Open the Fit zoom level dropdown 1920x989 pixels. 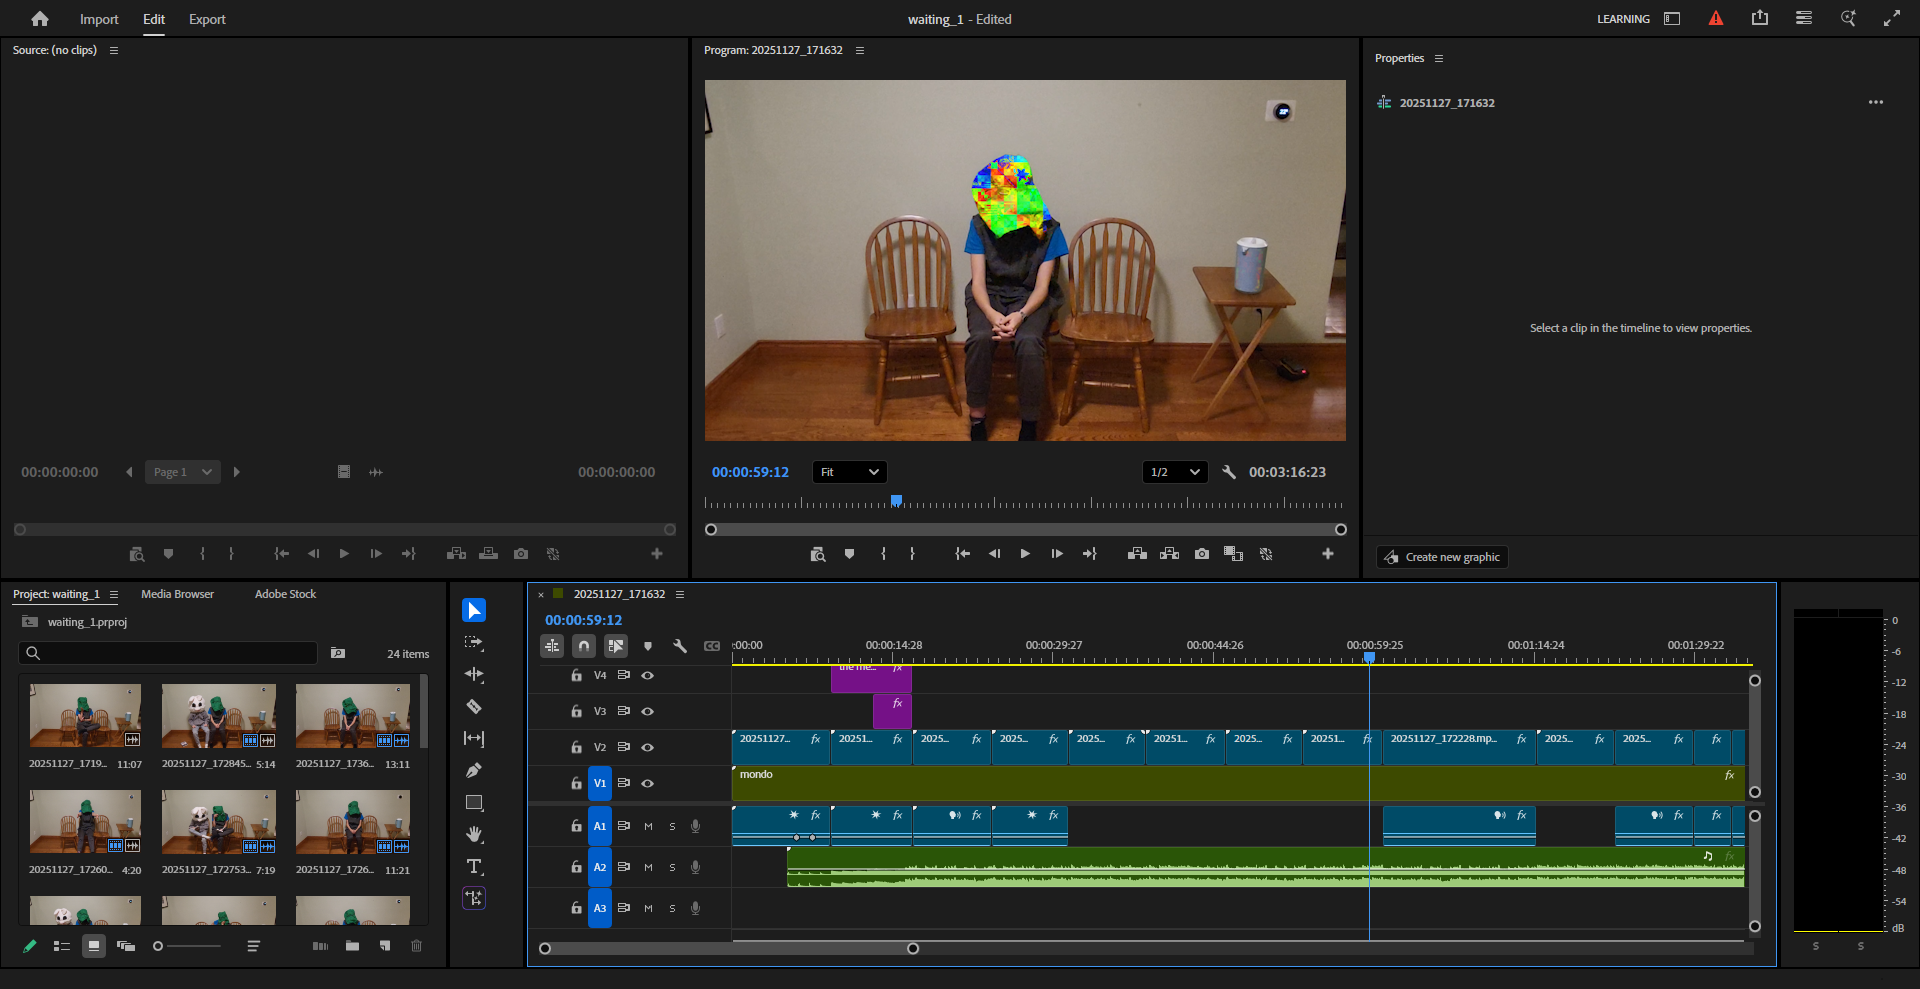pos(849,472)
